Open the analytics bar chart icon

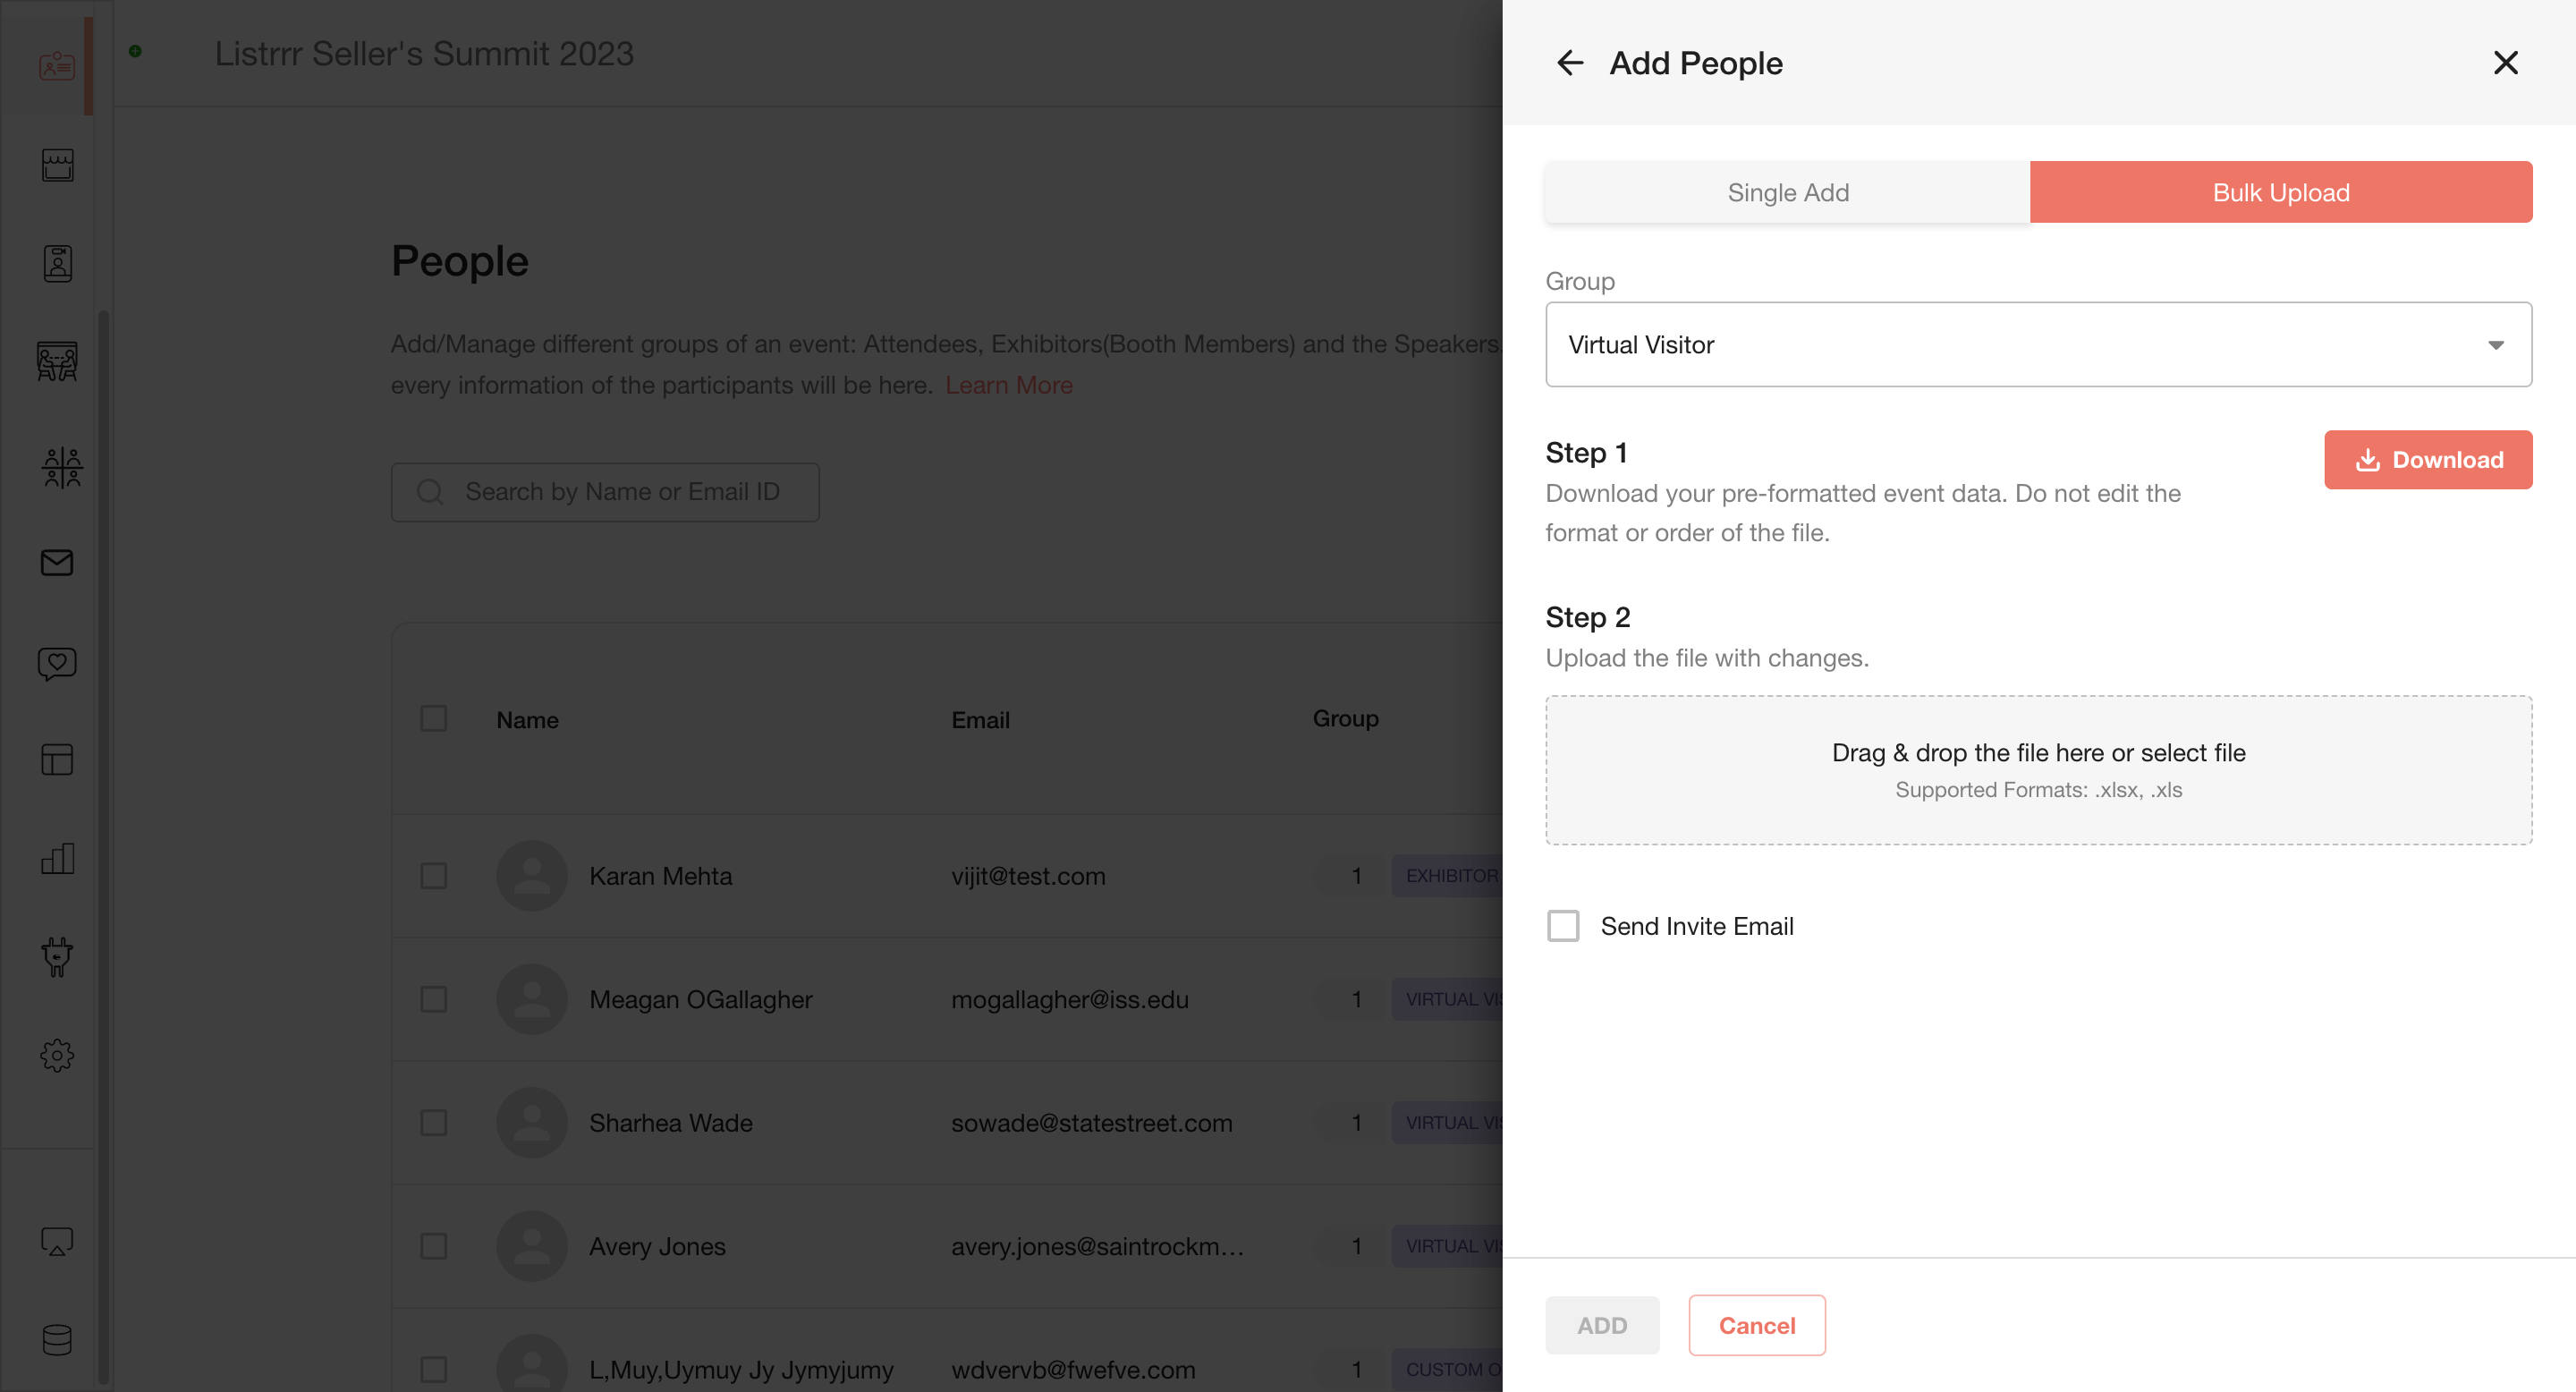tap(57, 858)
